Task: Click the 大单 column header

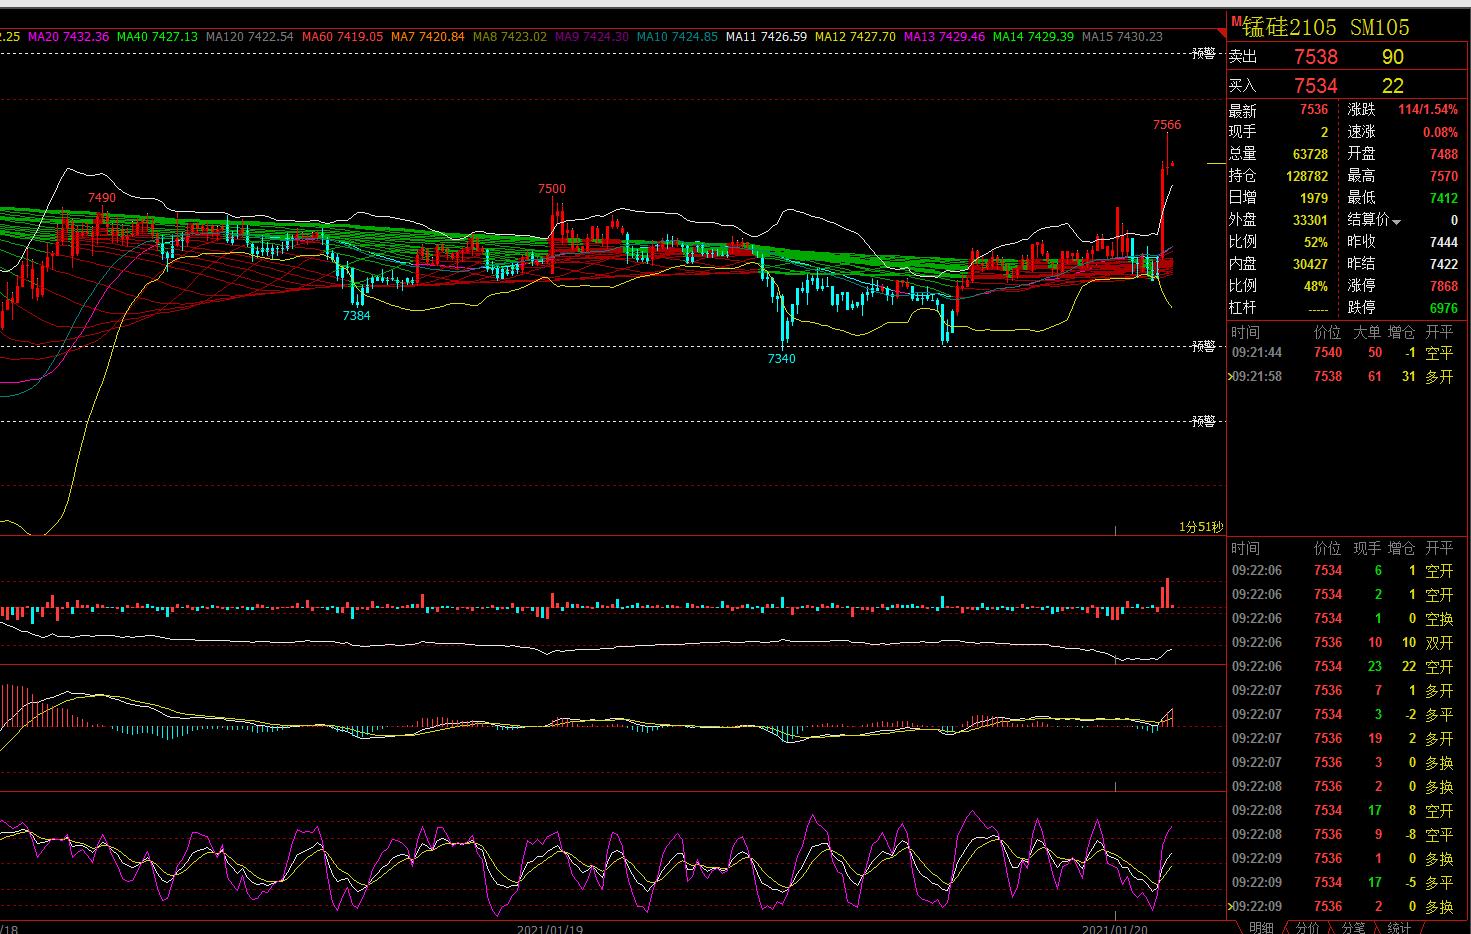Action: coord(1367,332)
